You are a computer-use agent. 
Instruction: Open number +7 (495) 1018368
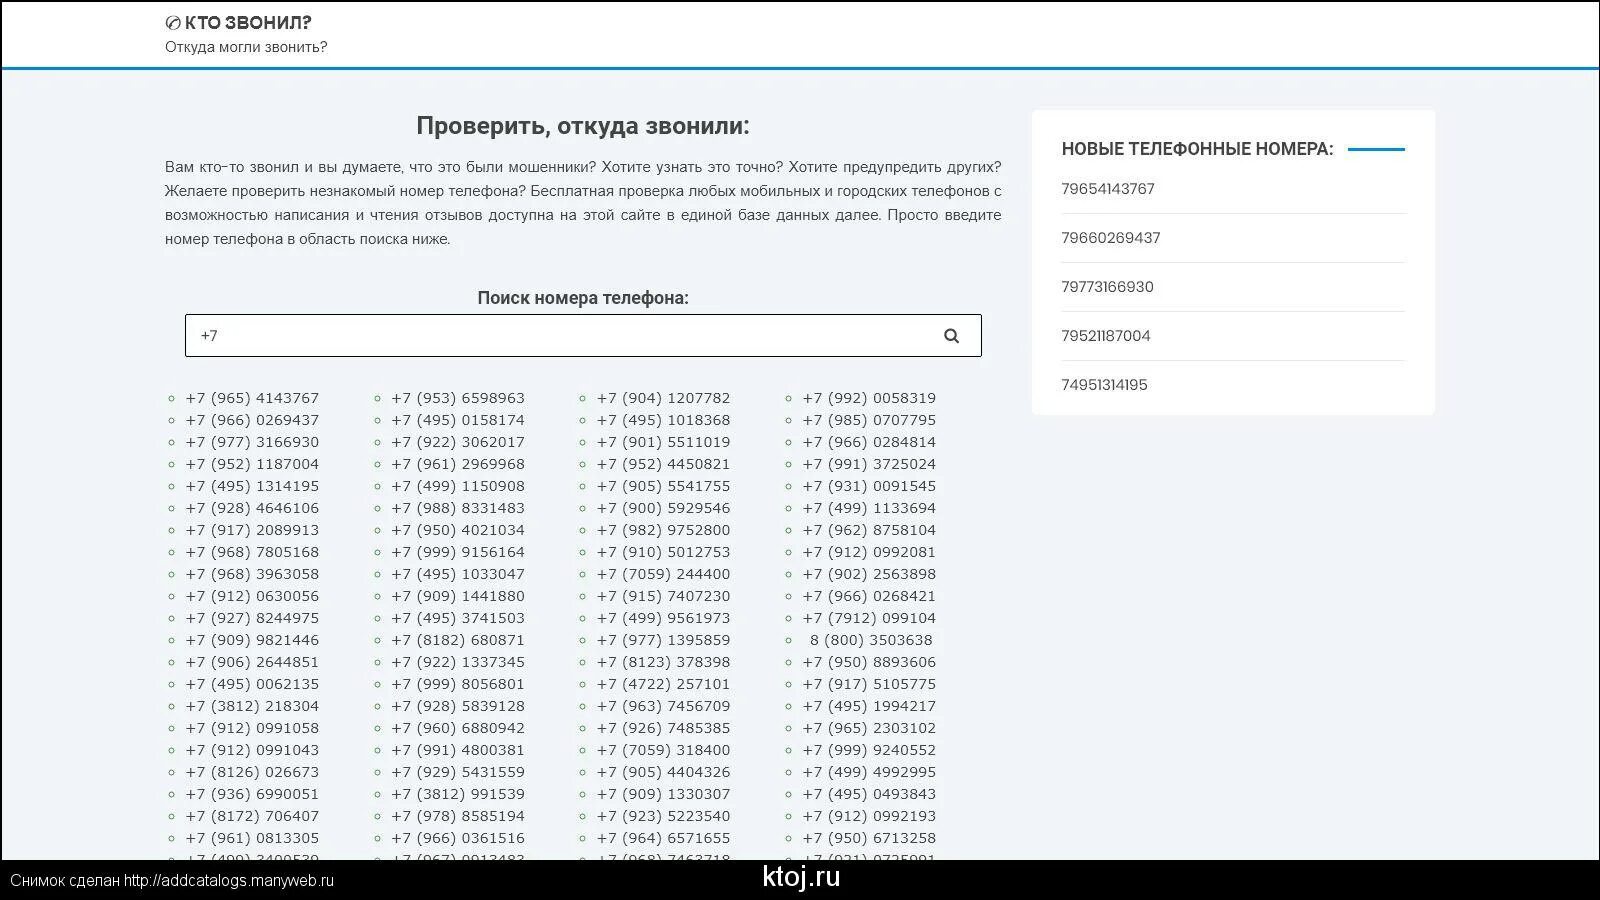[664, 420]
